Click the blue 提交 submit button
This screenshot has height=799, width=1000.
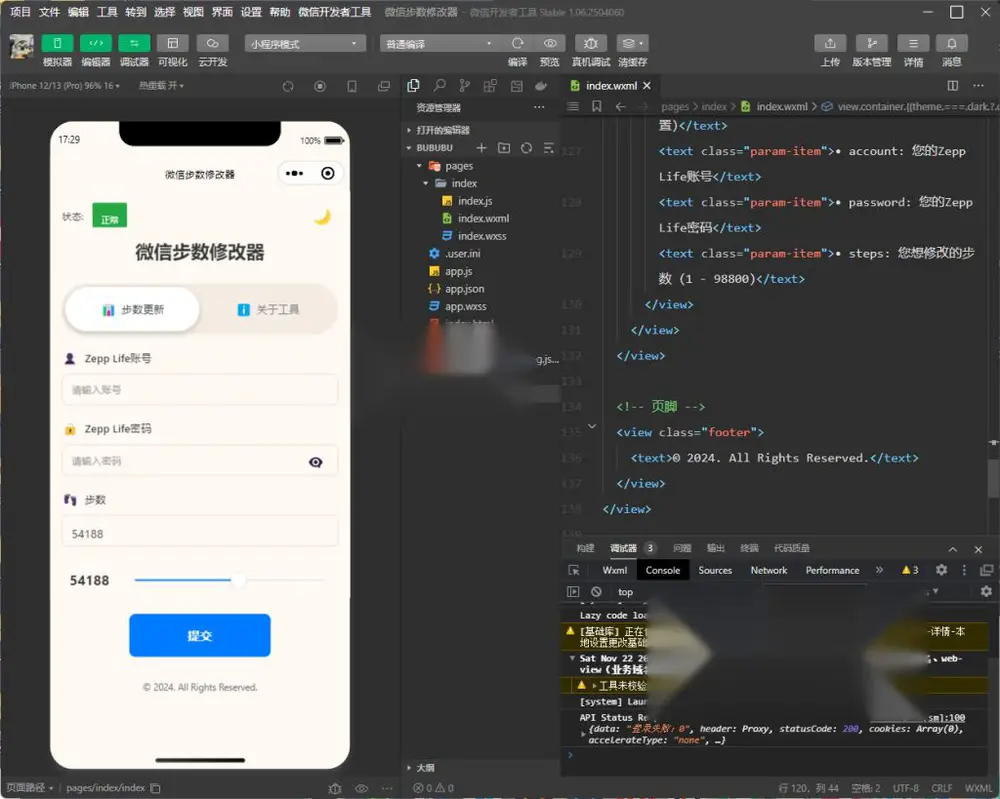tap(200, 635)
